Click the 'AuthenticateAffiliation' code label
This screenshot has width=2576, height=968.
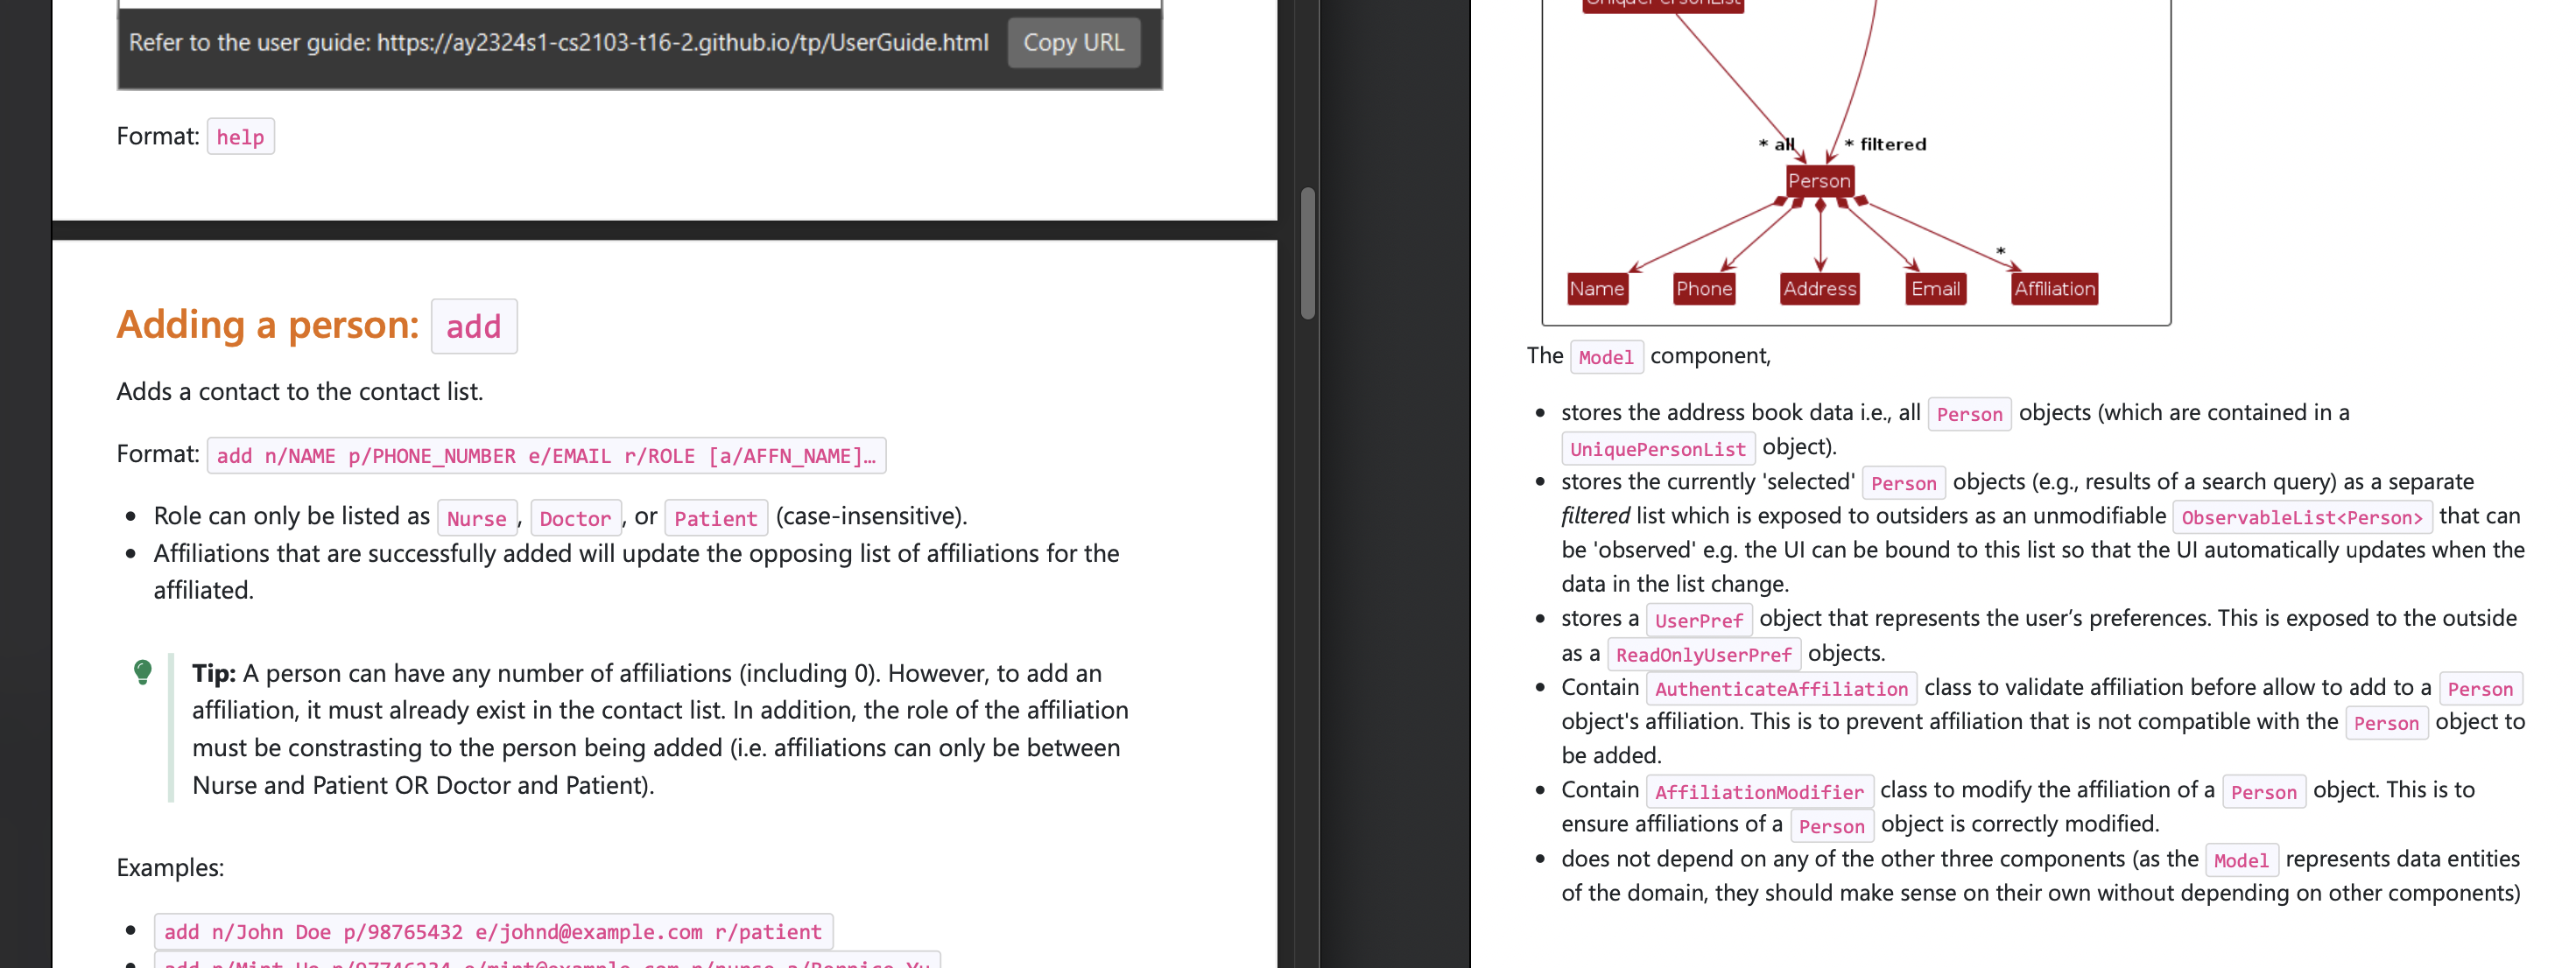click(x=1780, y=689)
